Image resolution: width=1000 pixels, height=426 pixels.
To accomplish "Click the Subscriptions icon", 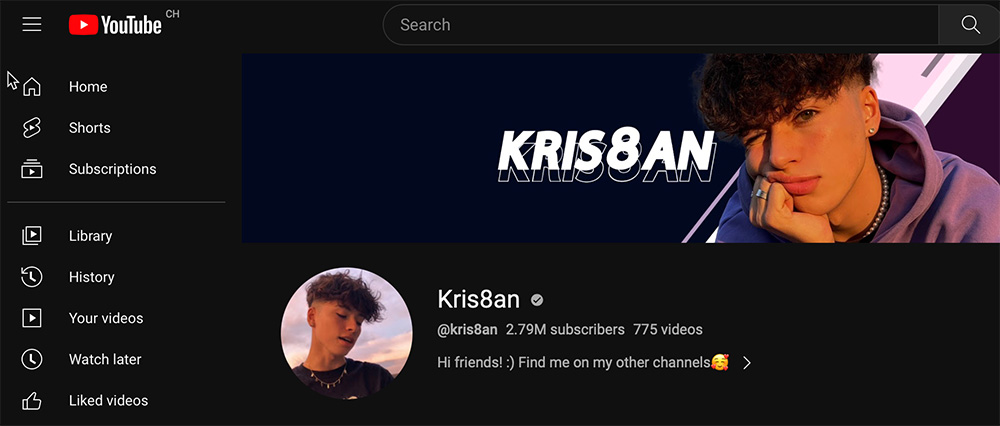I will coord(32,169).
